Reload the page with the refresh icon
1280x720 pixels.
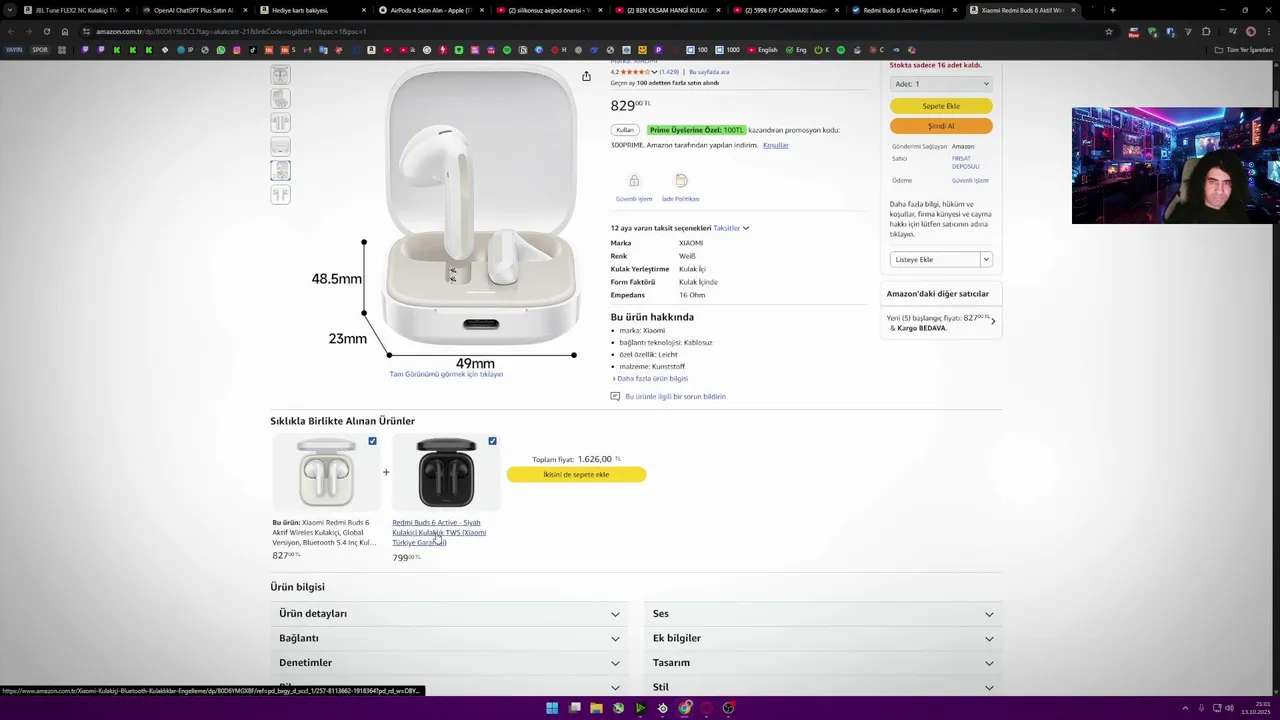point(46,31)
